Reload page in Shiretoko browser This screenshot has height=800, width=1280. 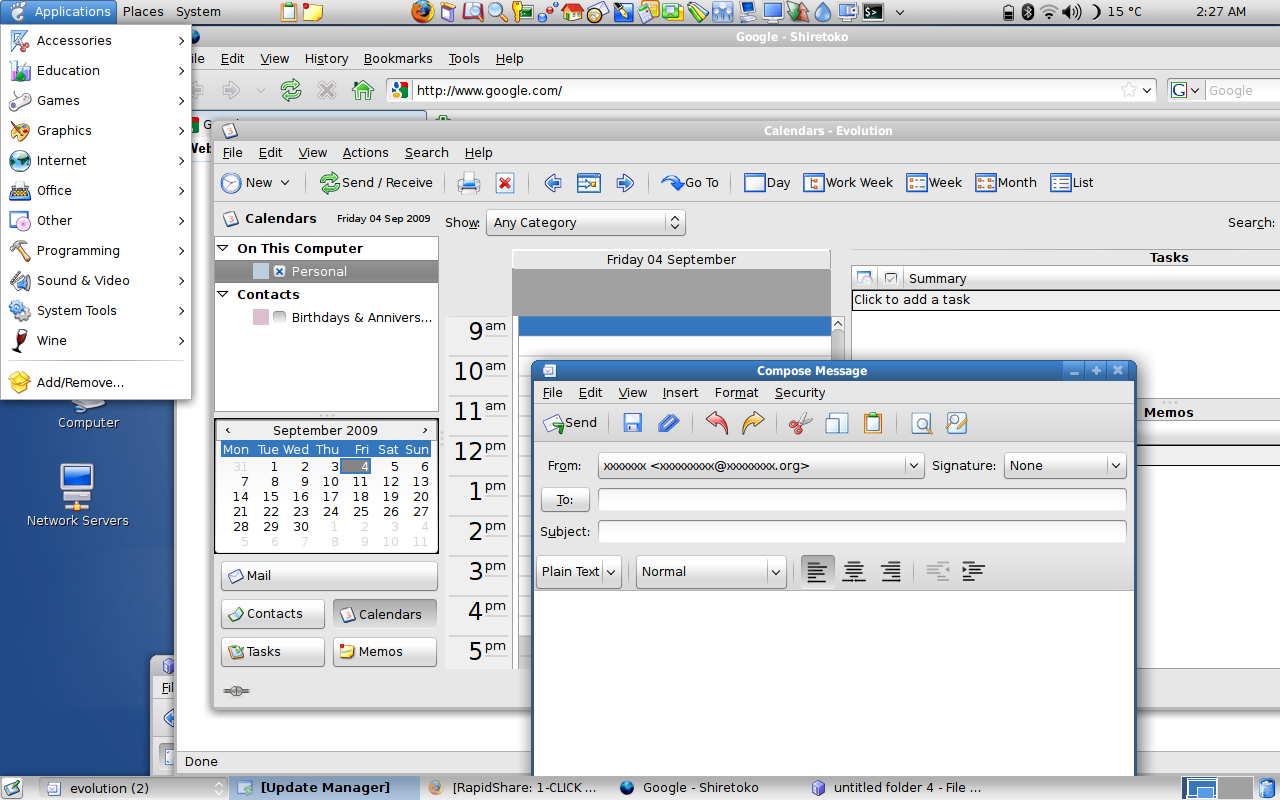(291, 90)
